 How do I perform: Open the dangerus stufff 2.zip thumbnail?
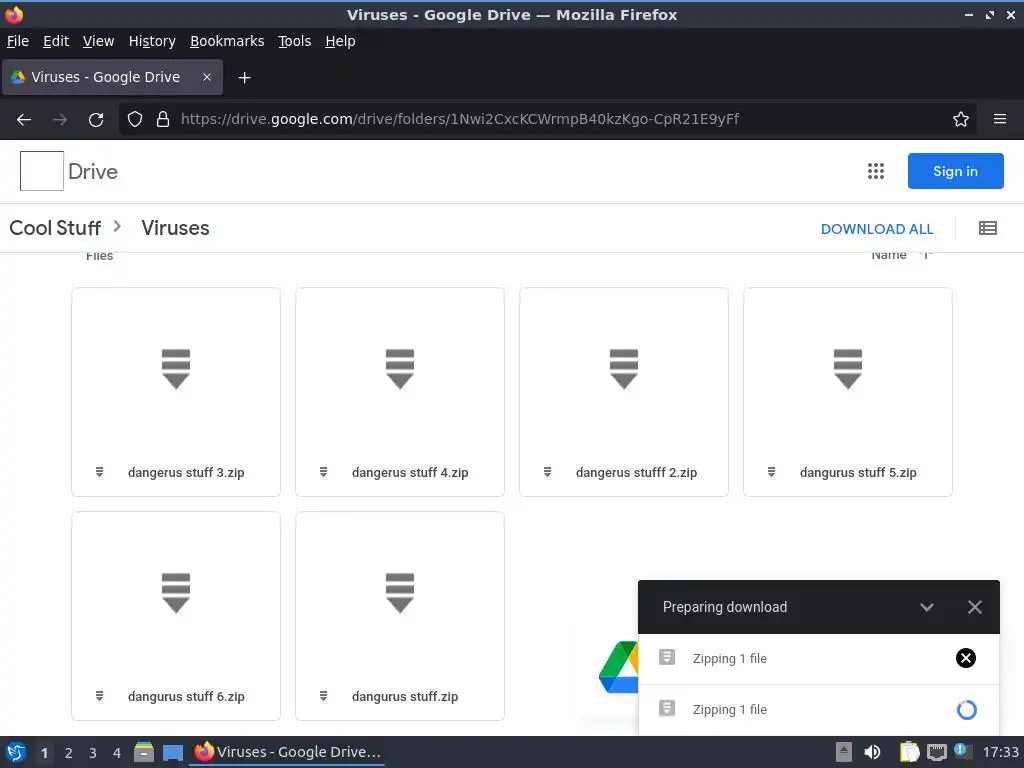point(624,369)
